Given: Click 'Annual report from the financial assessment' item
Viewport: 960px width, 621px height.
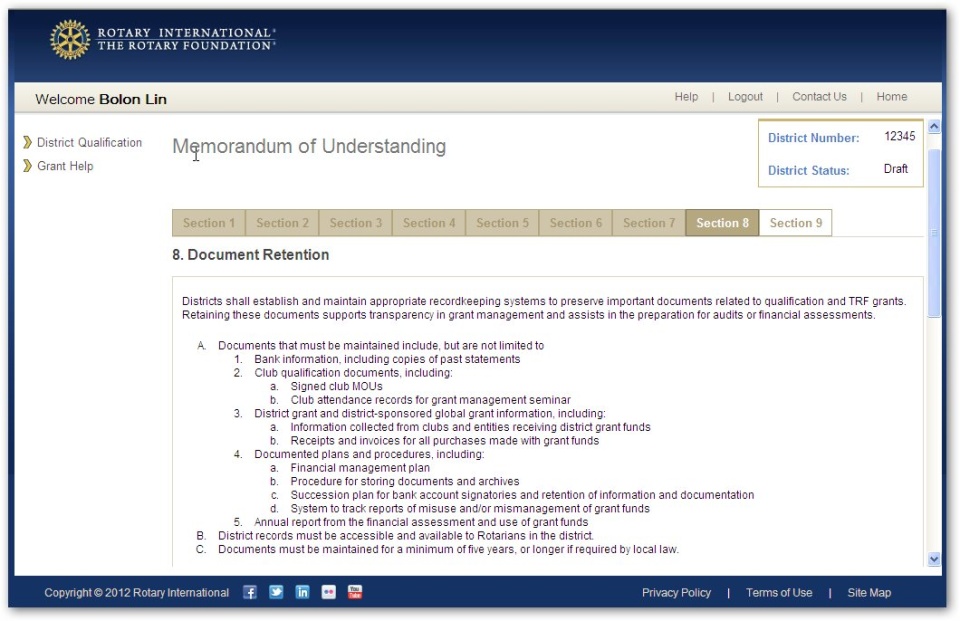Looking at the screenshot, I should point(421,522).
